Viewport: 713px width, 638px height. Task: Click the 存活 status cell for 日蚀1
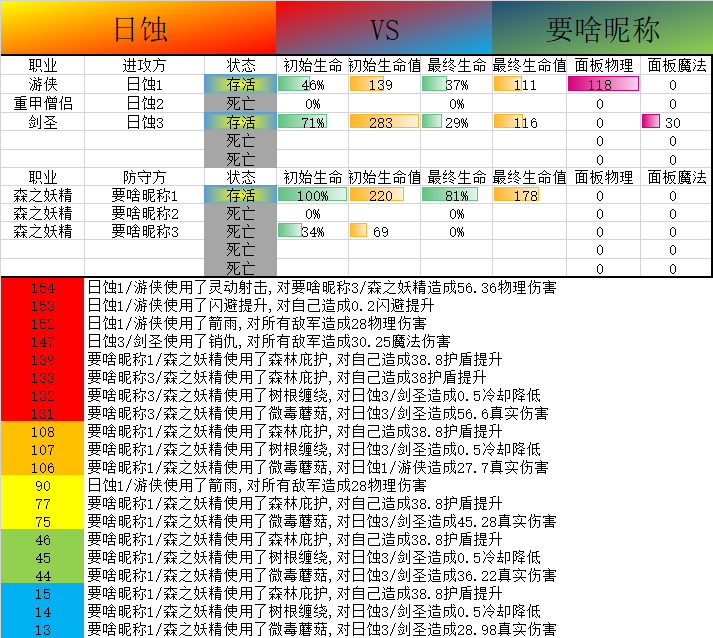(x=240, y=85)
